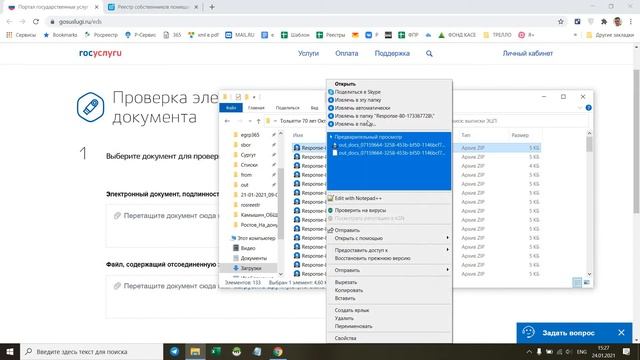This screenshot has height=360, width=640.
Task: Switch Explorer to large icons view
Action: click(587, 282)
